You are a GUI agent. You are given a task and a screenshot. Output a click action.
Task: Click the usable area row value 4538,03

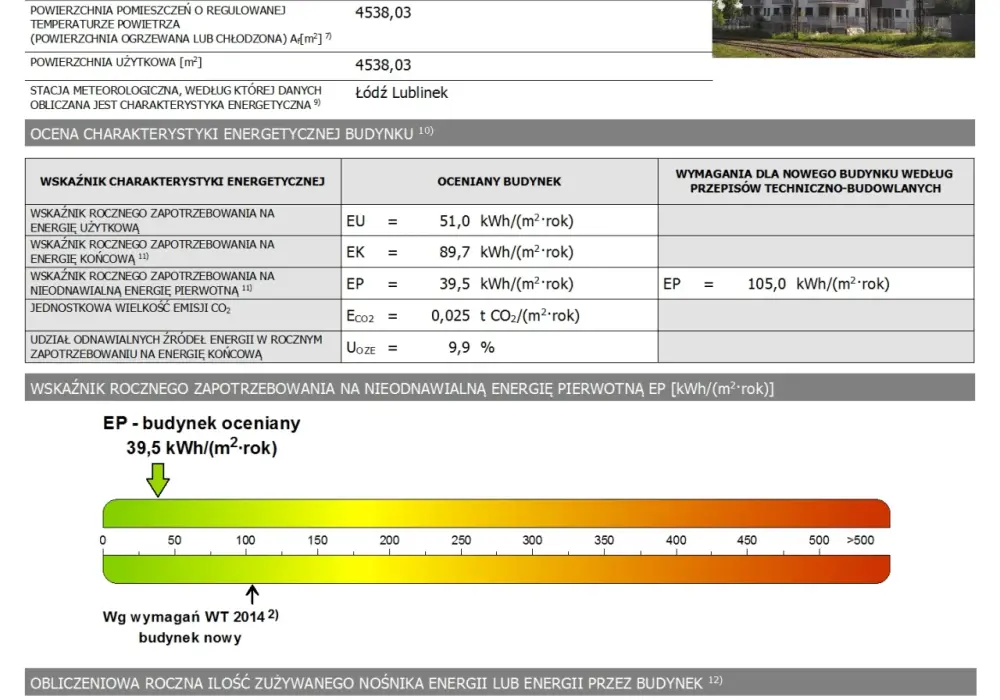click(x=383, y=65)
